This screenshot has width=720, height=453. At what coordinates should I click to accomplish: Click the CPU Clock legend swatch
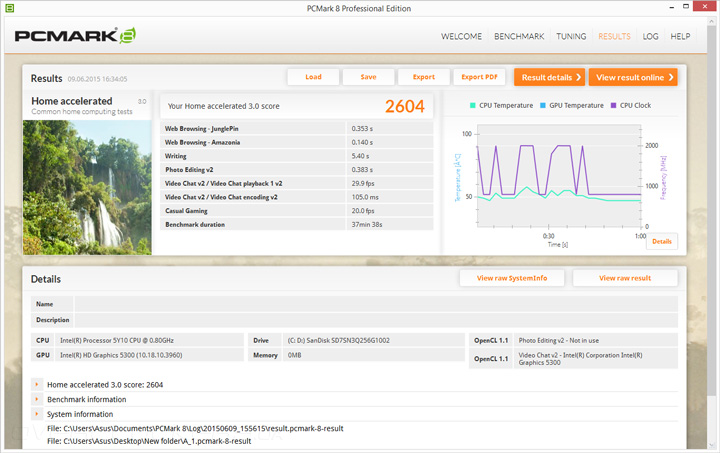point(613,106)
